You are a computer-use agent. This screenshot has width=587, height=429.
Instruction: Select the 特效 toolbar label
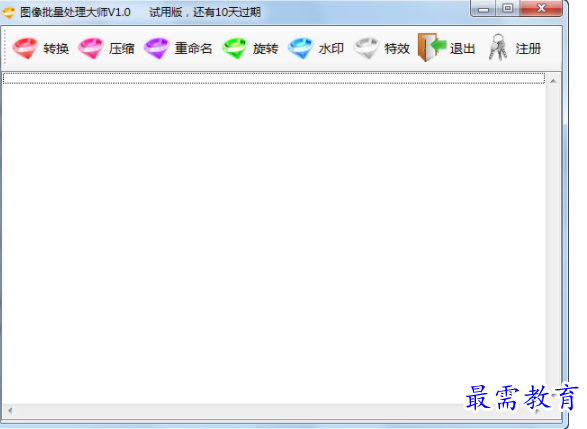[x=397, y=49]
